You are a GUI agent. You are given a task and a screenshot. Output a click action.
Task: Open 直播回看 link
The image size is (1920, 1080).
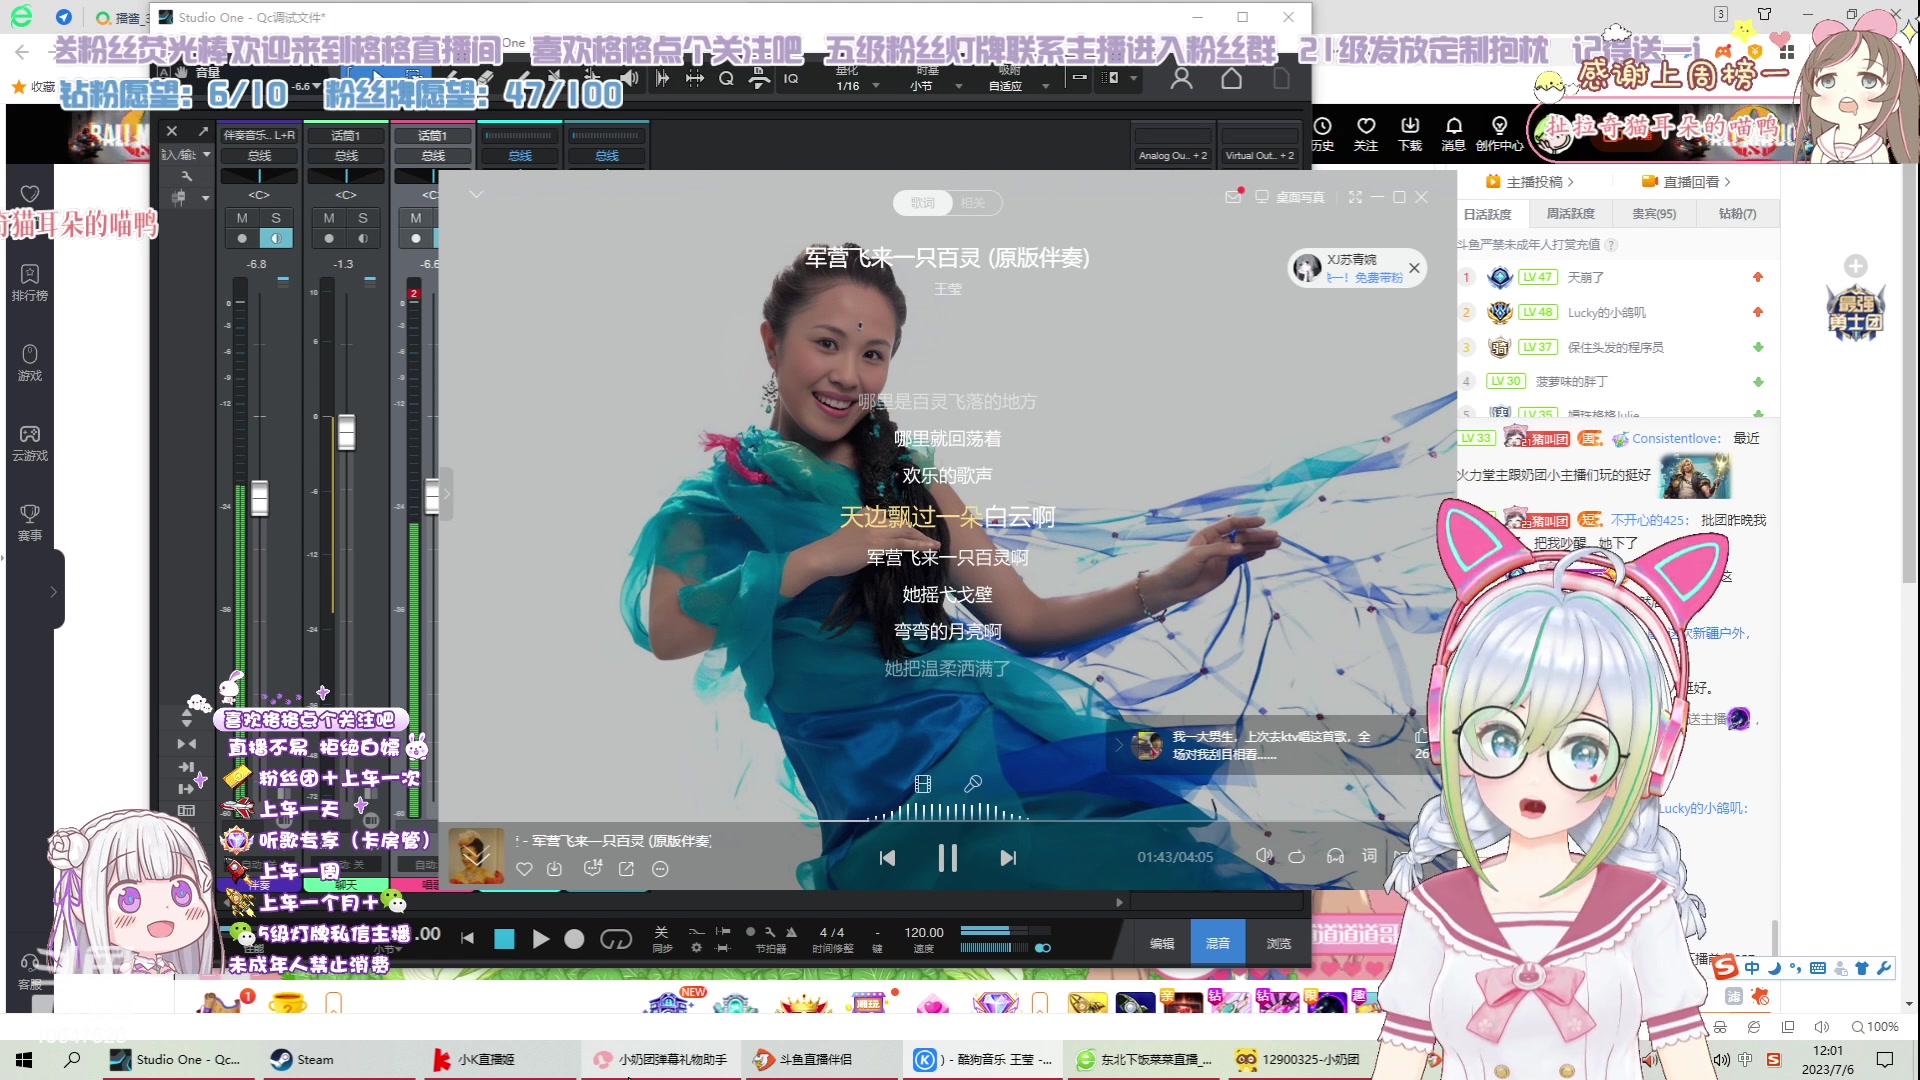pos(1687,182)
